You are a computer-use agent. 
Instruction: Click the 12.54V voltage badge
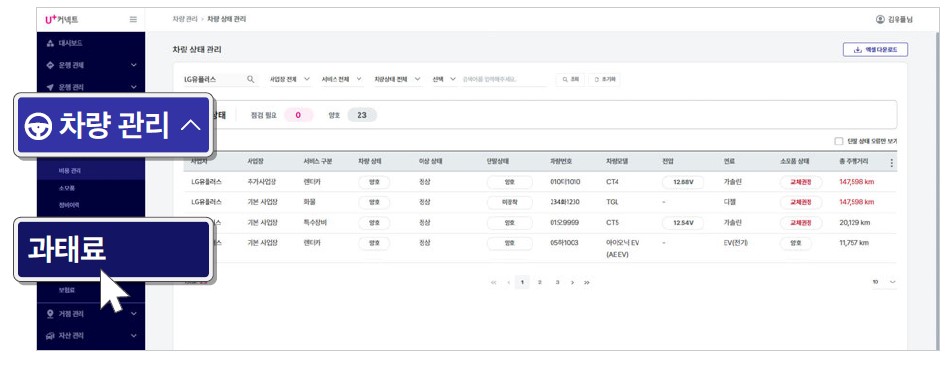682,223
